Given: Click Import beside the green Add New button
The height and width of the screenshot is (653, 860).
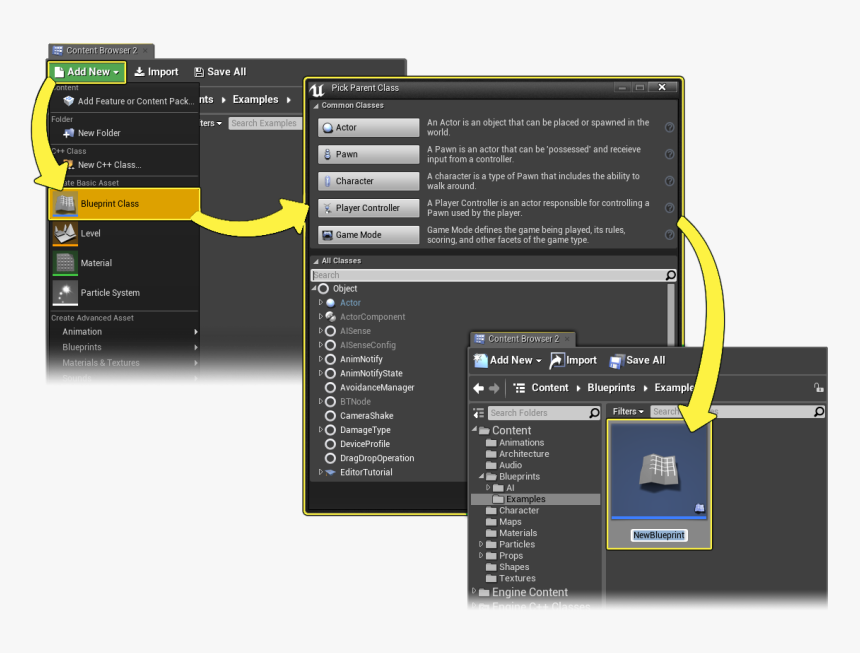Looking at the screenshot, I should pos(156,72).
